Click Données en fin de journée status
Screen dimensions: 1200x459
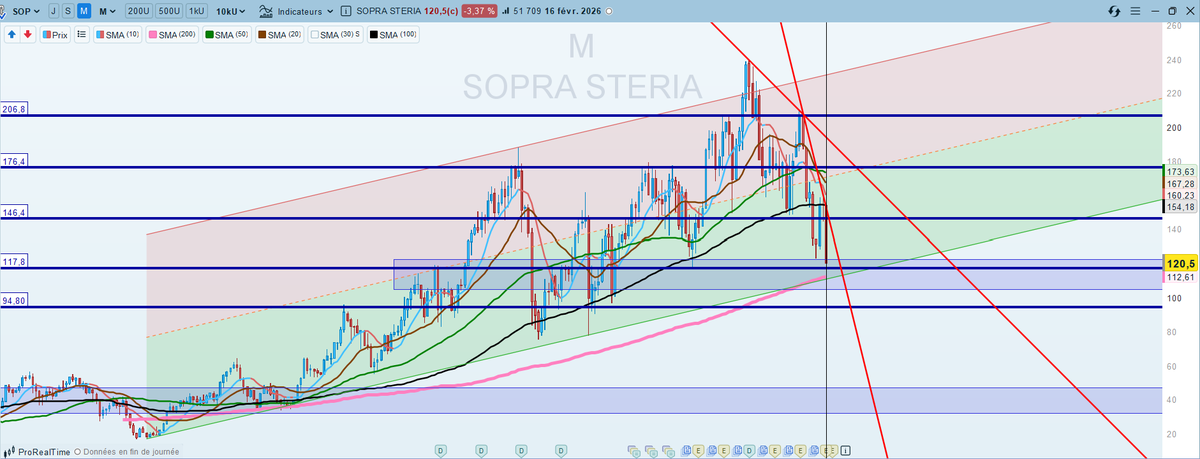127,452
